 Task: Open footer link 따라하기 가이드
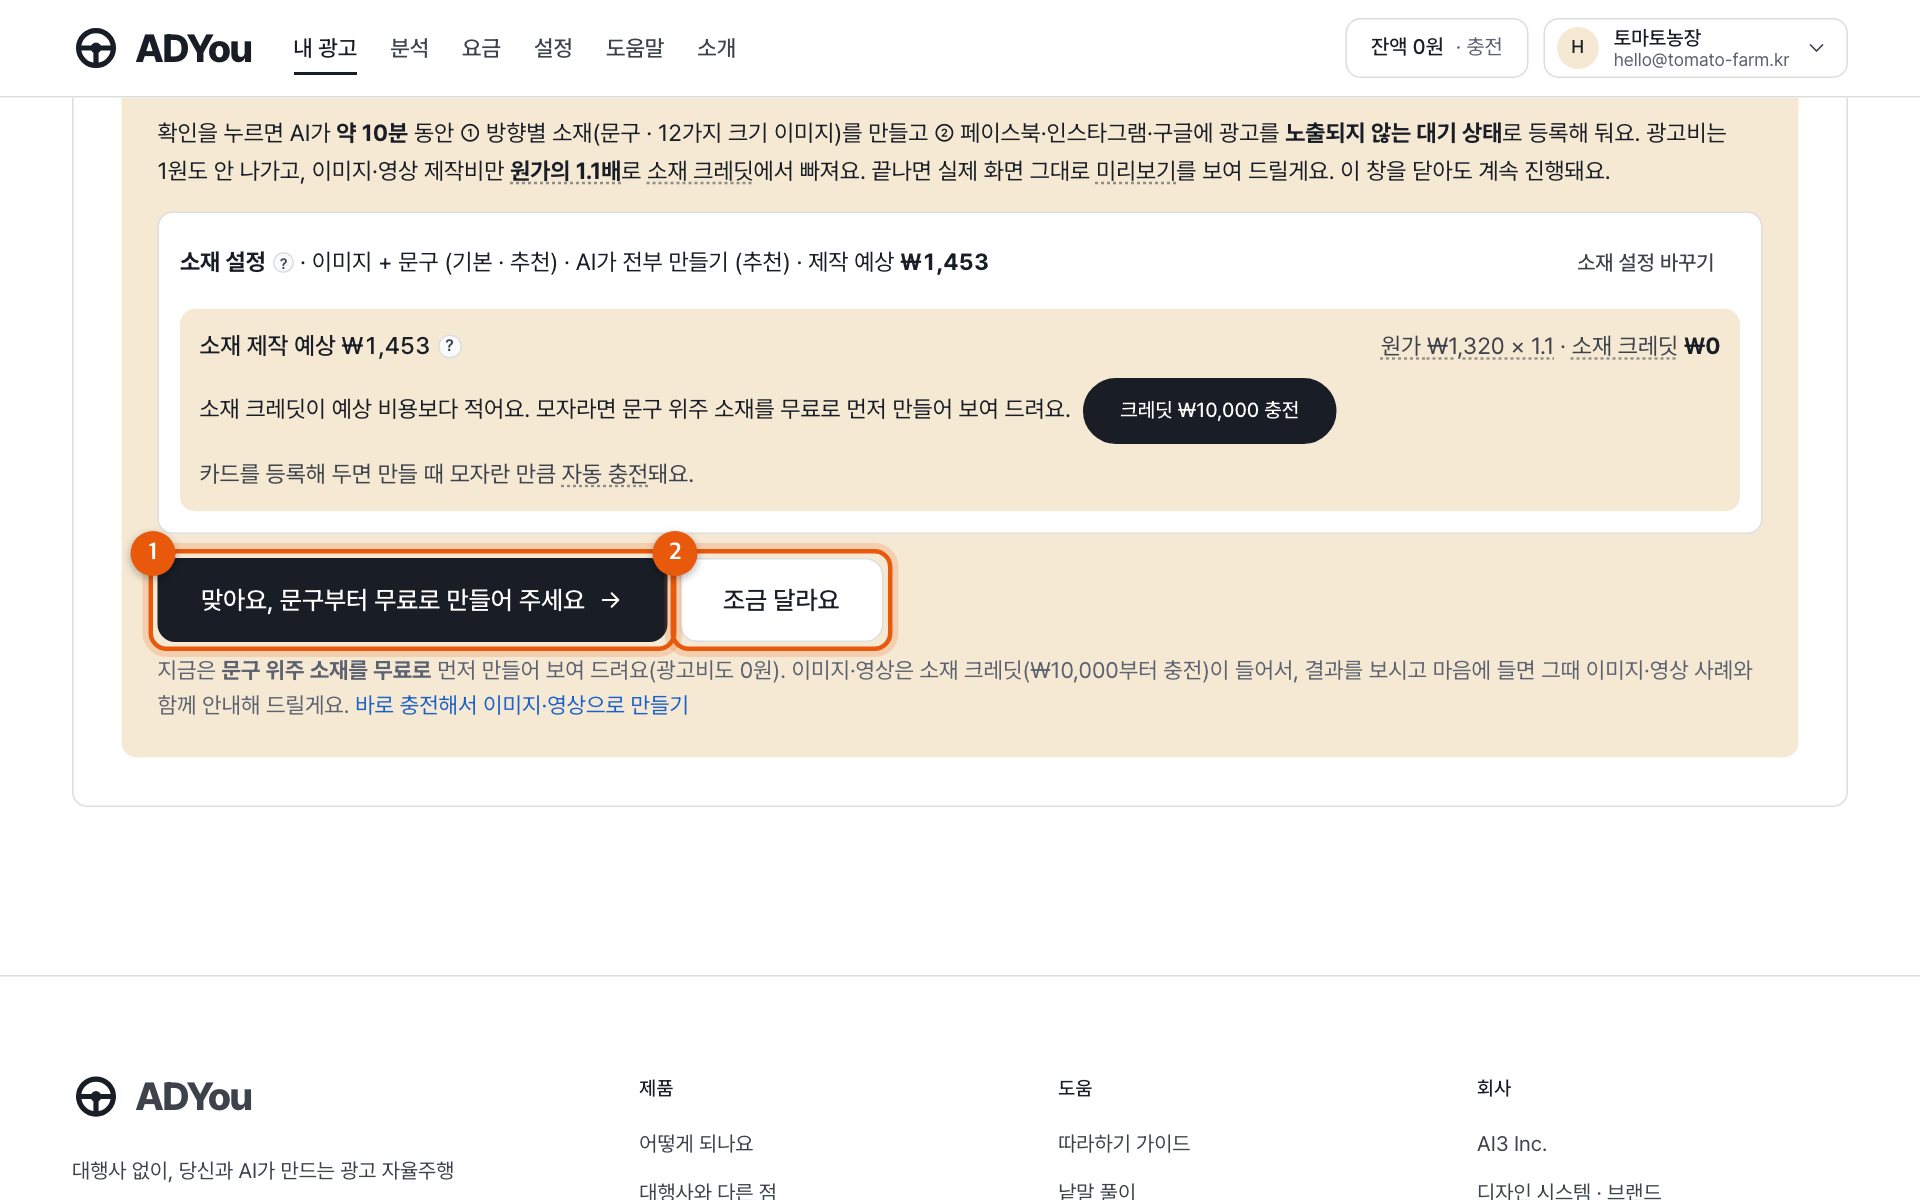1124,1143
